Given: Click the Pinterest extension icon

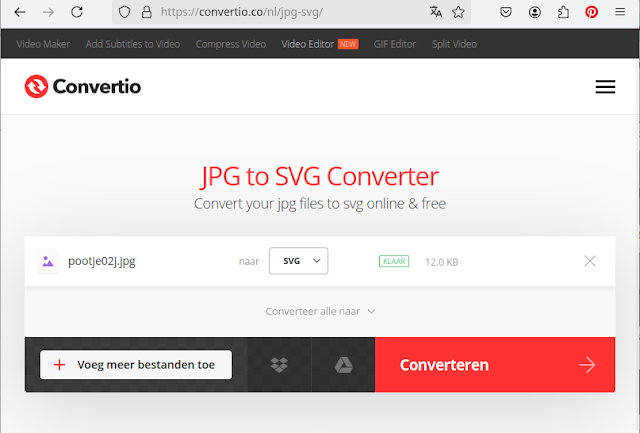Looking at the screenshot, I should click(591, 12).
